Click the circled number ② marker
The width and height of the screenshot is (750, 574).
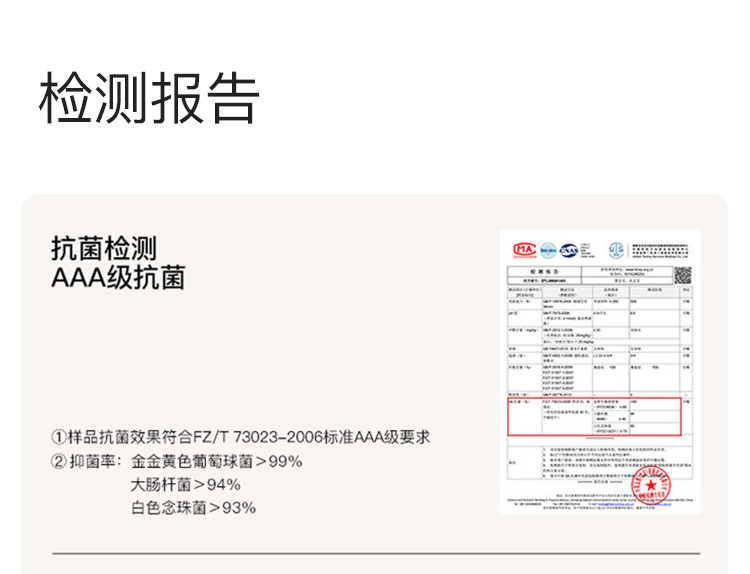click(59, 461)
